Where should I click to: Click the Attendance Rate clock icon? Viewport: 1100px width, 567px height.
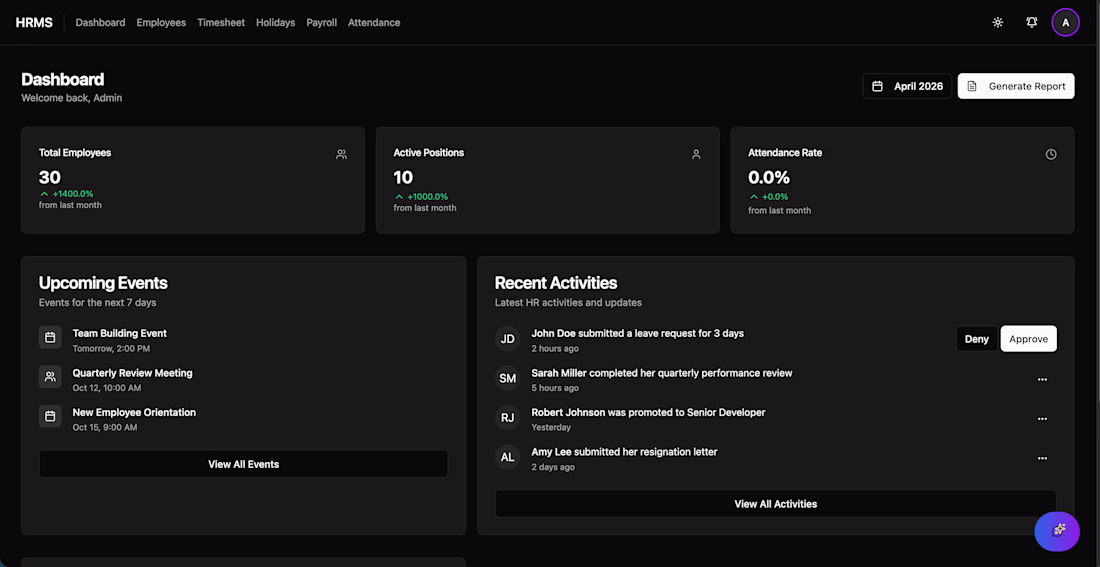tap(1051, 155)
